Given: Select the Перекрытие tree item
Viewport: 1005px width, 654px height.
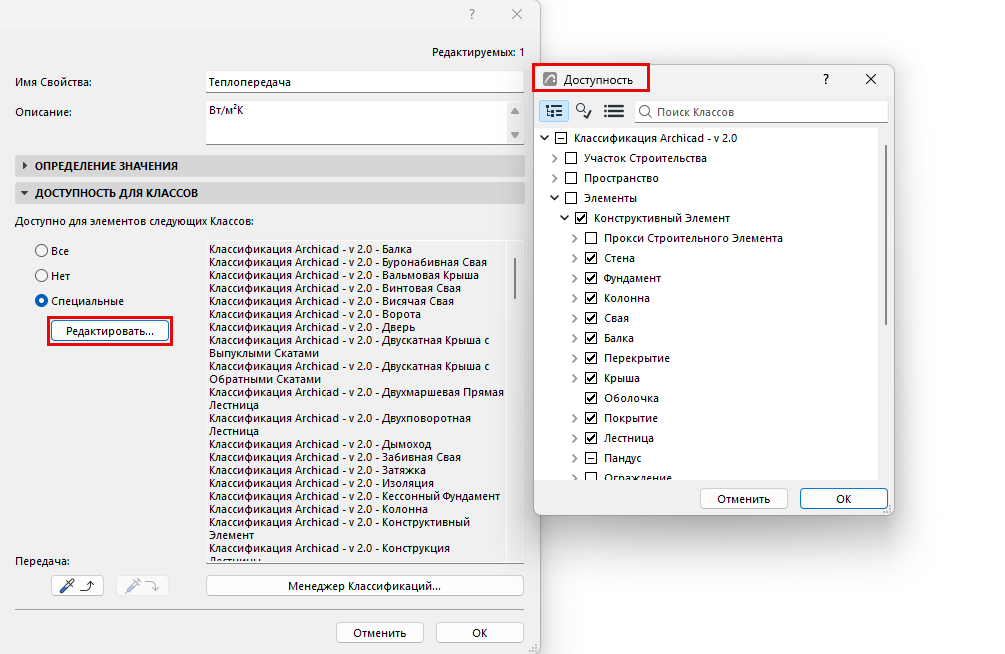Looking at the screenshot, I should pyautogui.click(x=636, y=358).
